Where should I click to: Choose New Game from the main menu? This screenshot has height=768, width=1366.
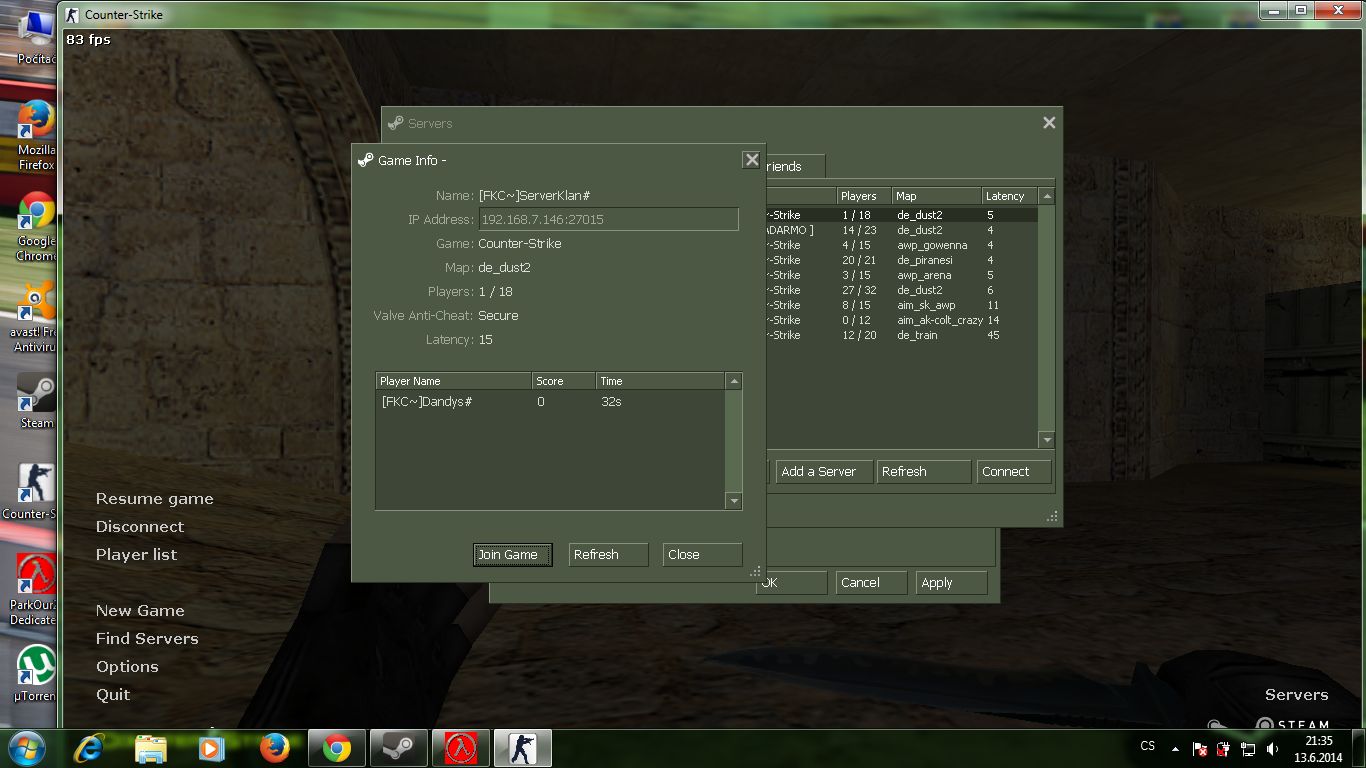click(140, 611)
